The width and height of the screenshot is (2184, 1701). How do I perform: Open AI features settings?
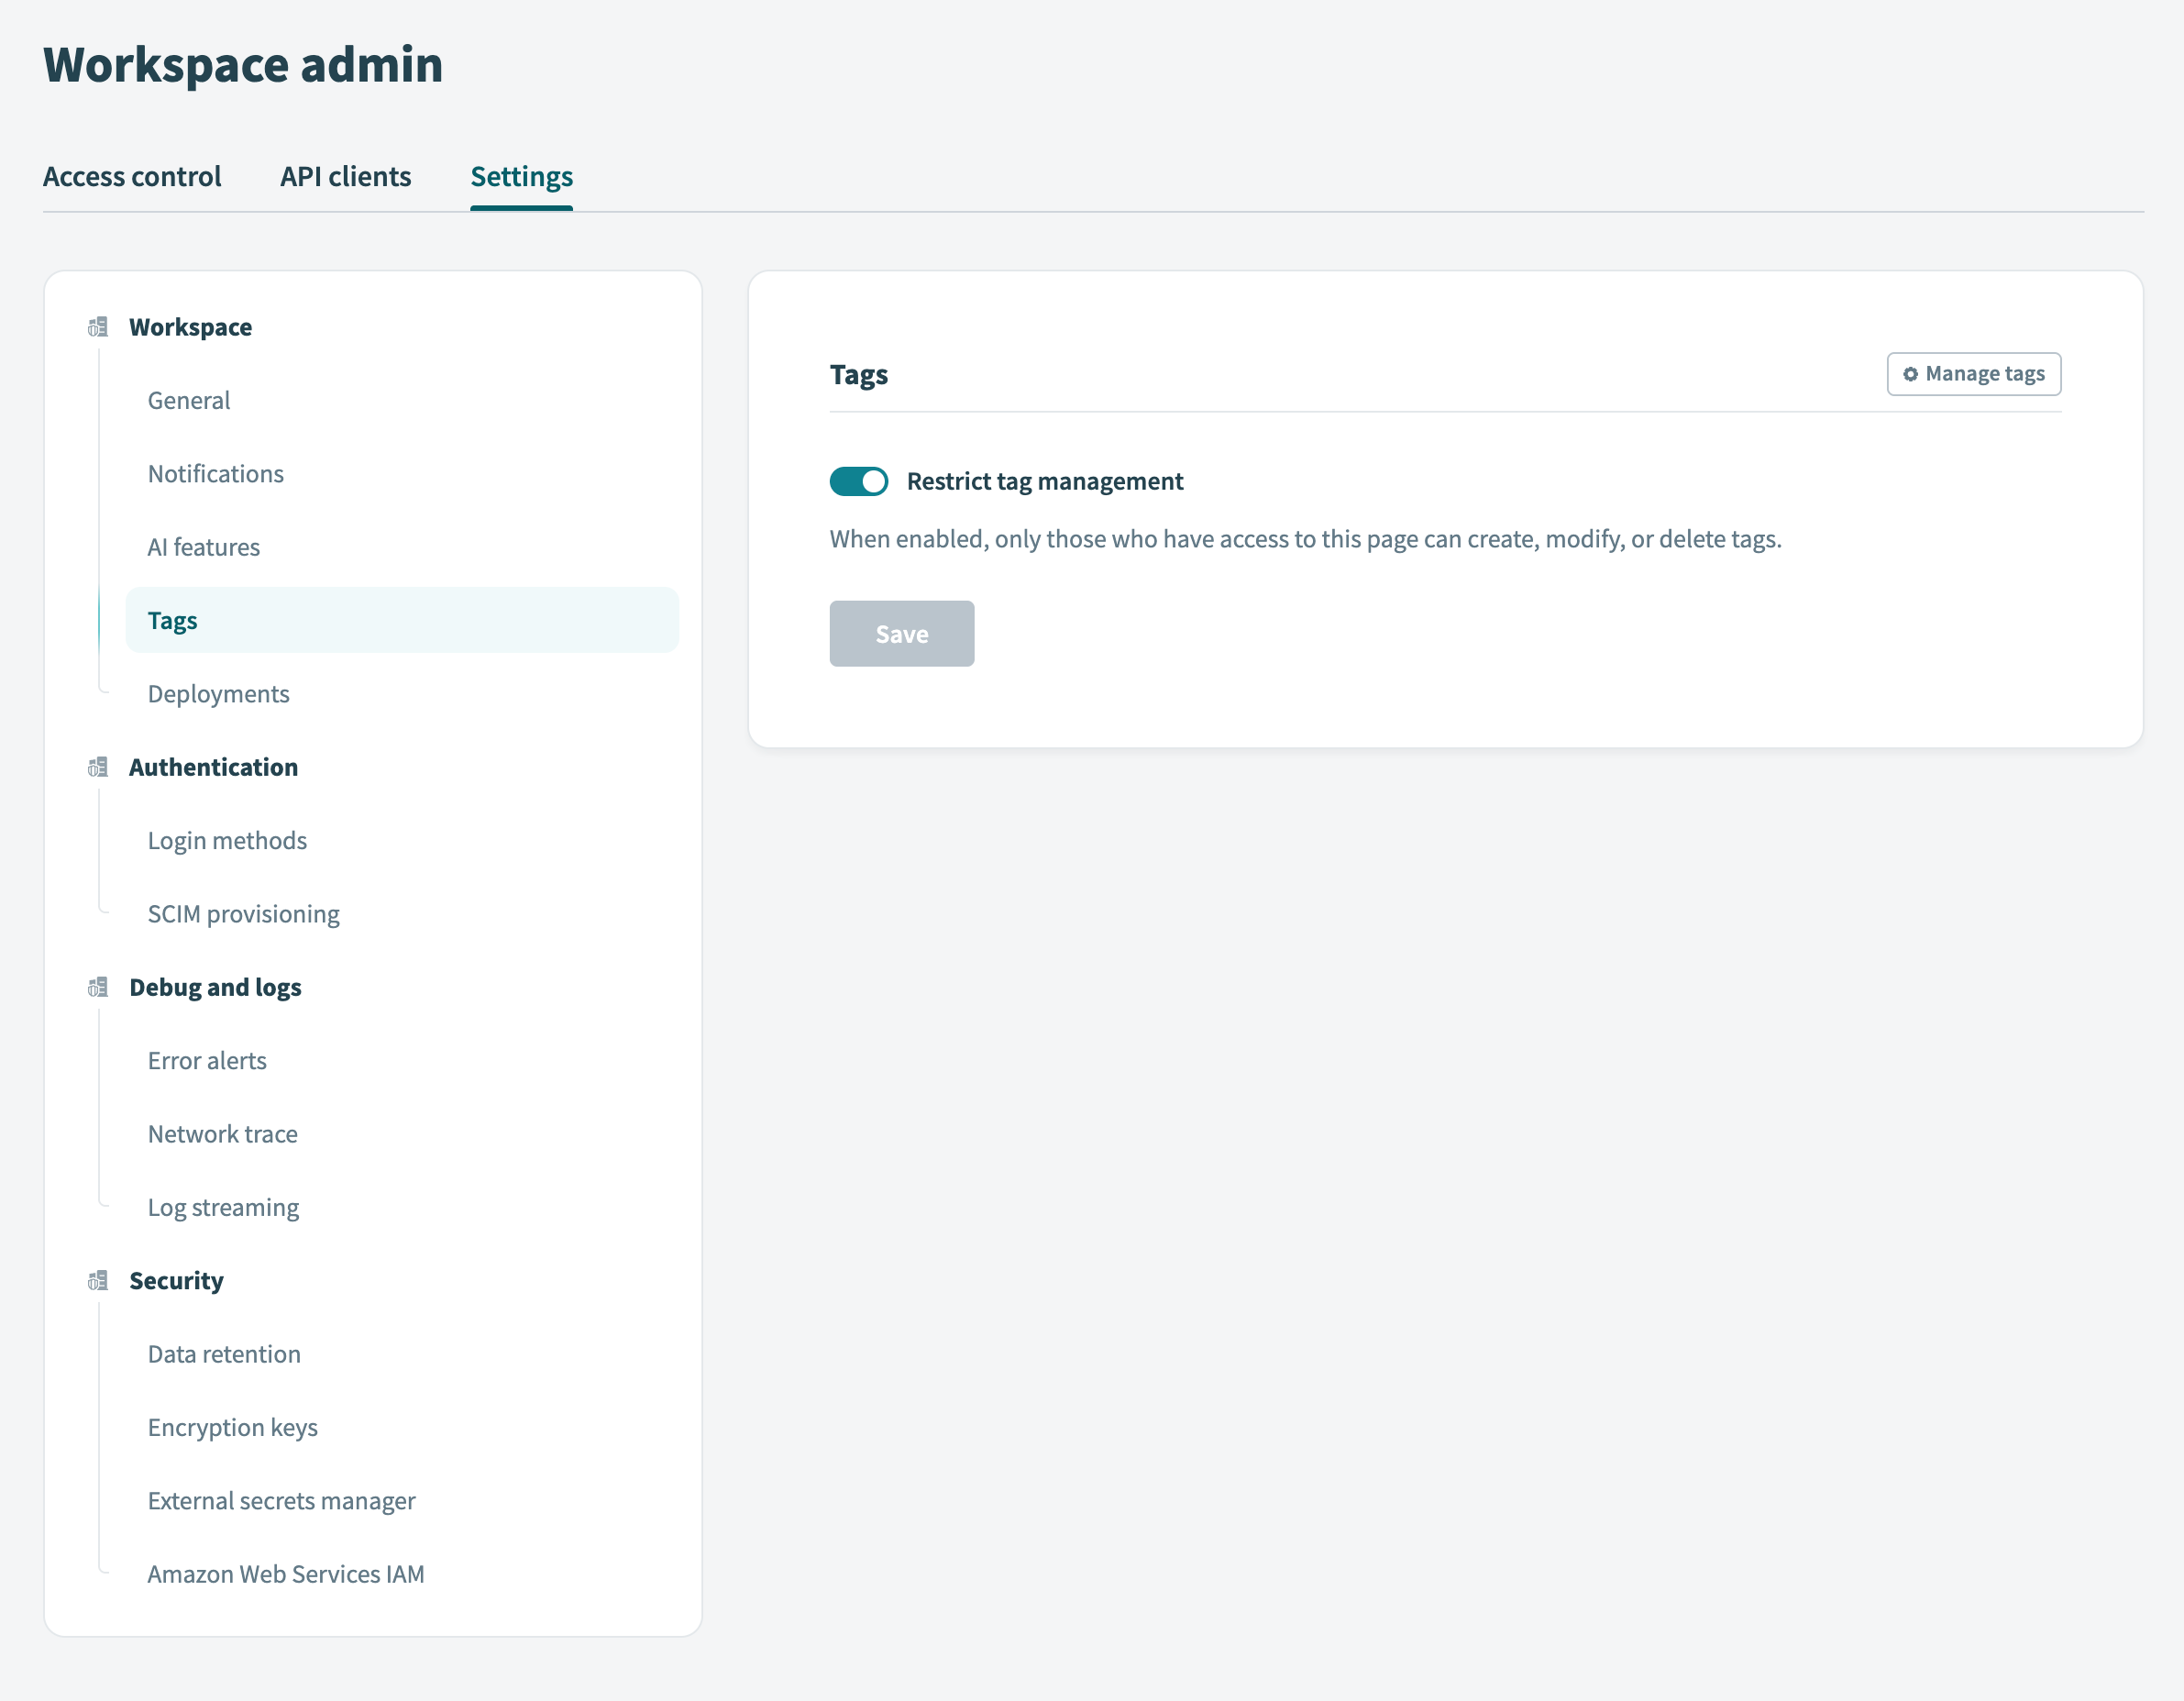point(203,547)
